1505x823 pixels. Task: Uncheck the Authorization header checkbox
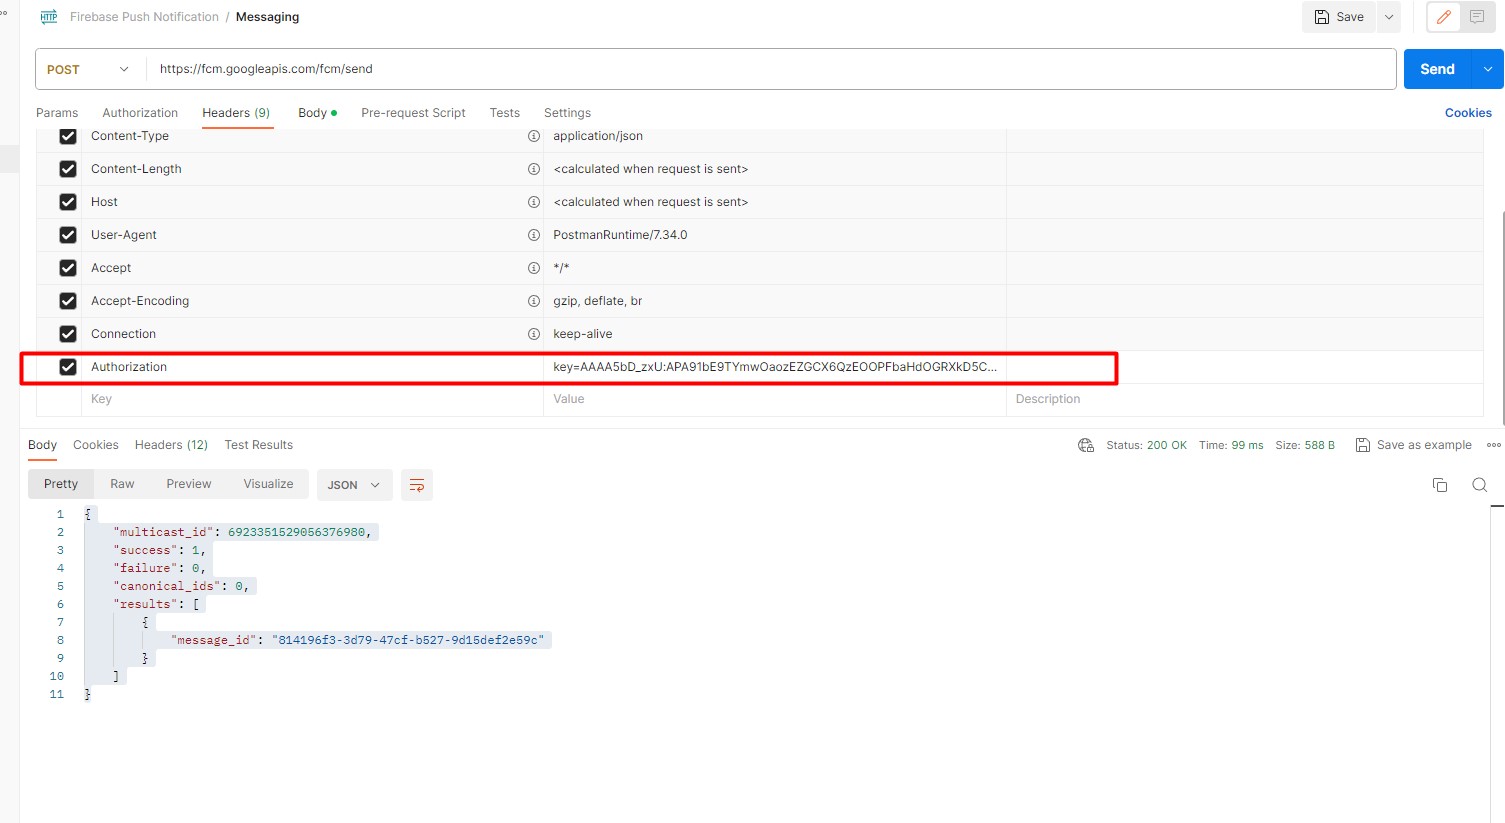68,367
